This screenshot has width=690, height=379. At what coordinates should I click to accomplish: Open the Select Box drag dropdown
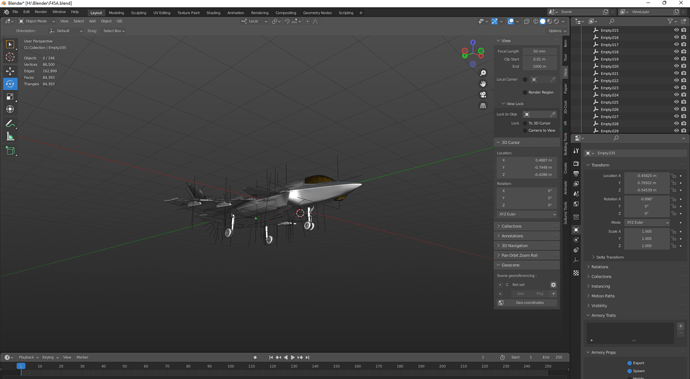(114, 31)
